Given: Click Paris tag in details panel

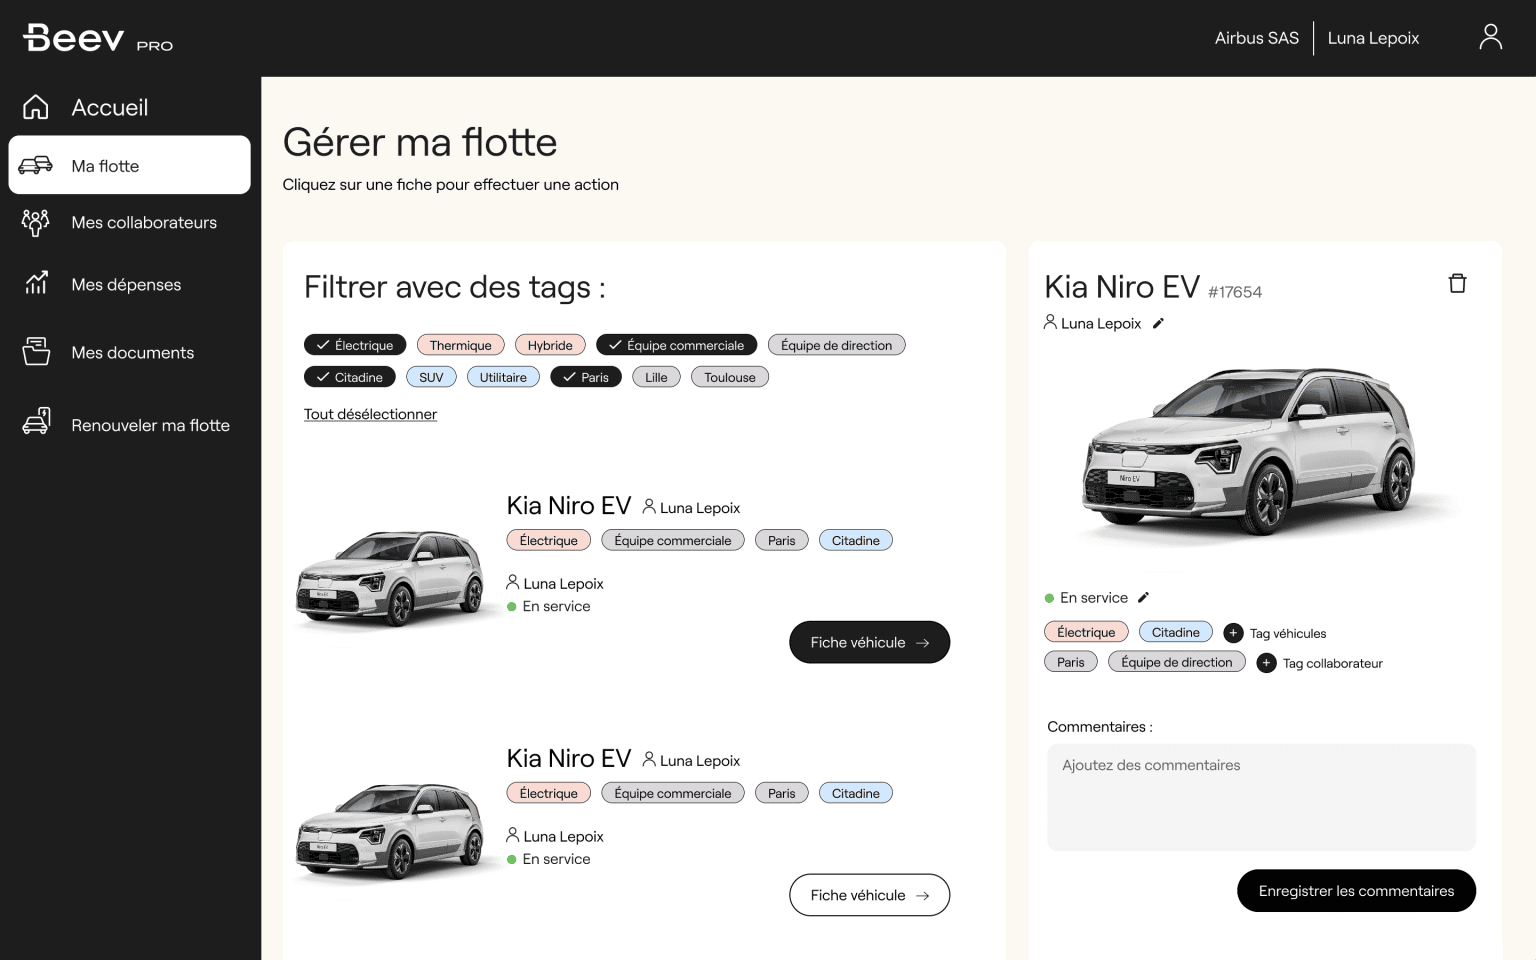Looking at the screenshot, I should tap(1070, 662).
